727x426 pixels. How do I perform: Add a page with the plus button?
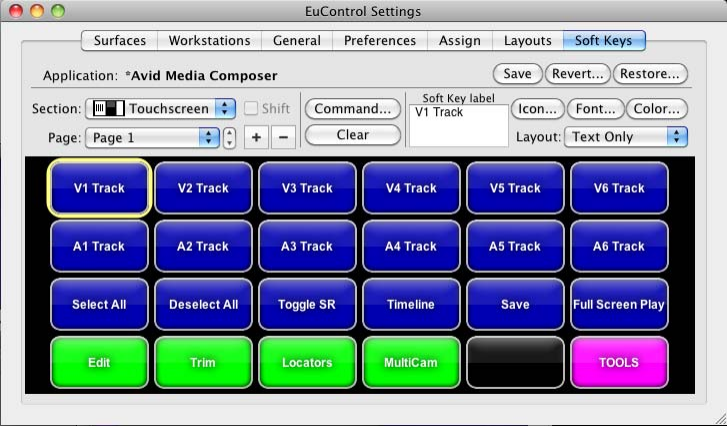[x=256, y=137]
